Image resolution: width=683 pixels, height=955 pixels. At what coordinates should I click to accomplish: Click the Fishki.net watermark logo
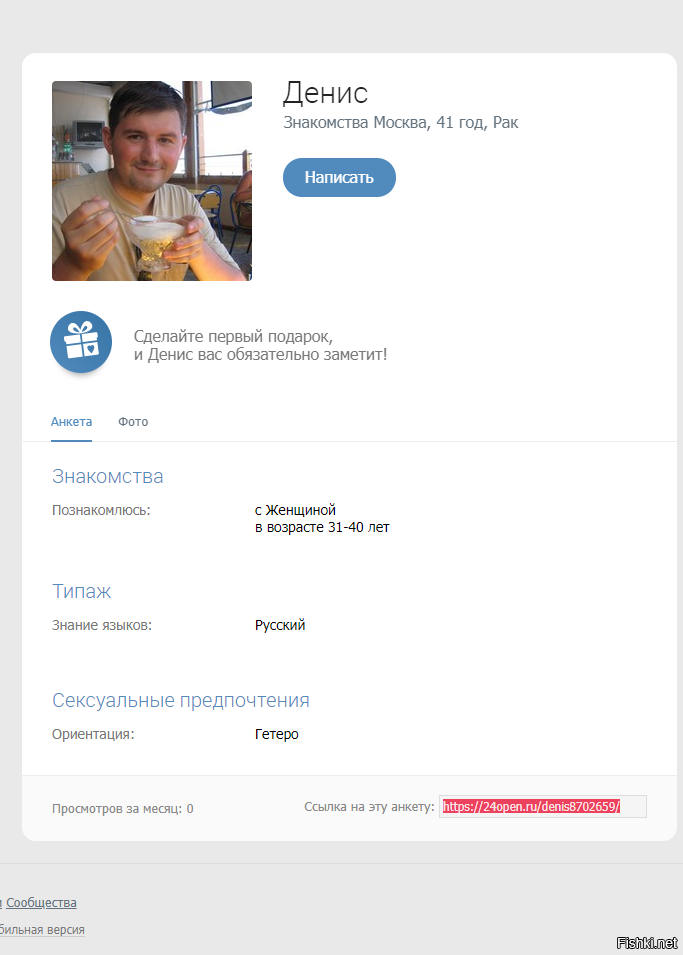pyautogui.click(x=646, y=943)
